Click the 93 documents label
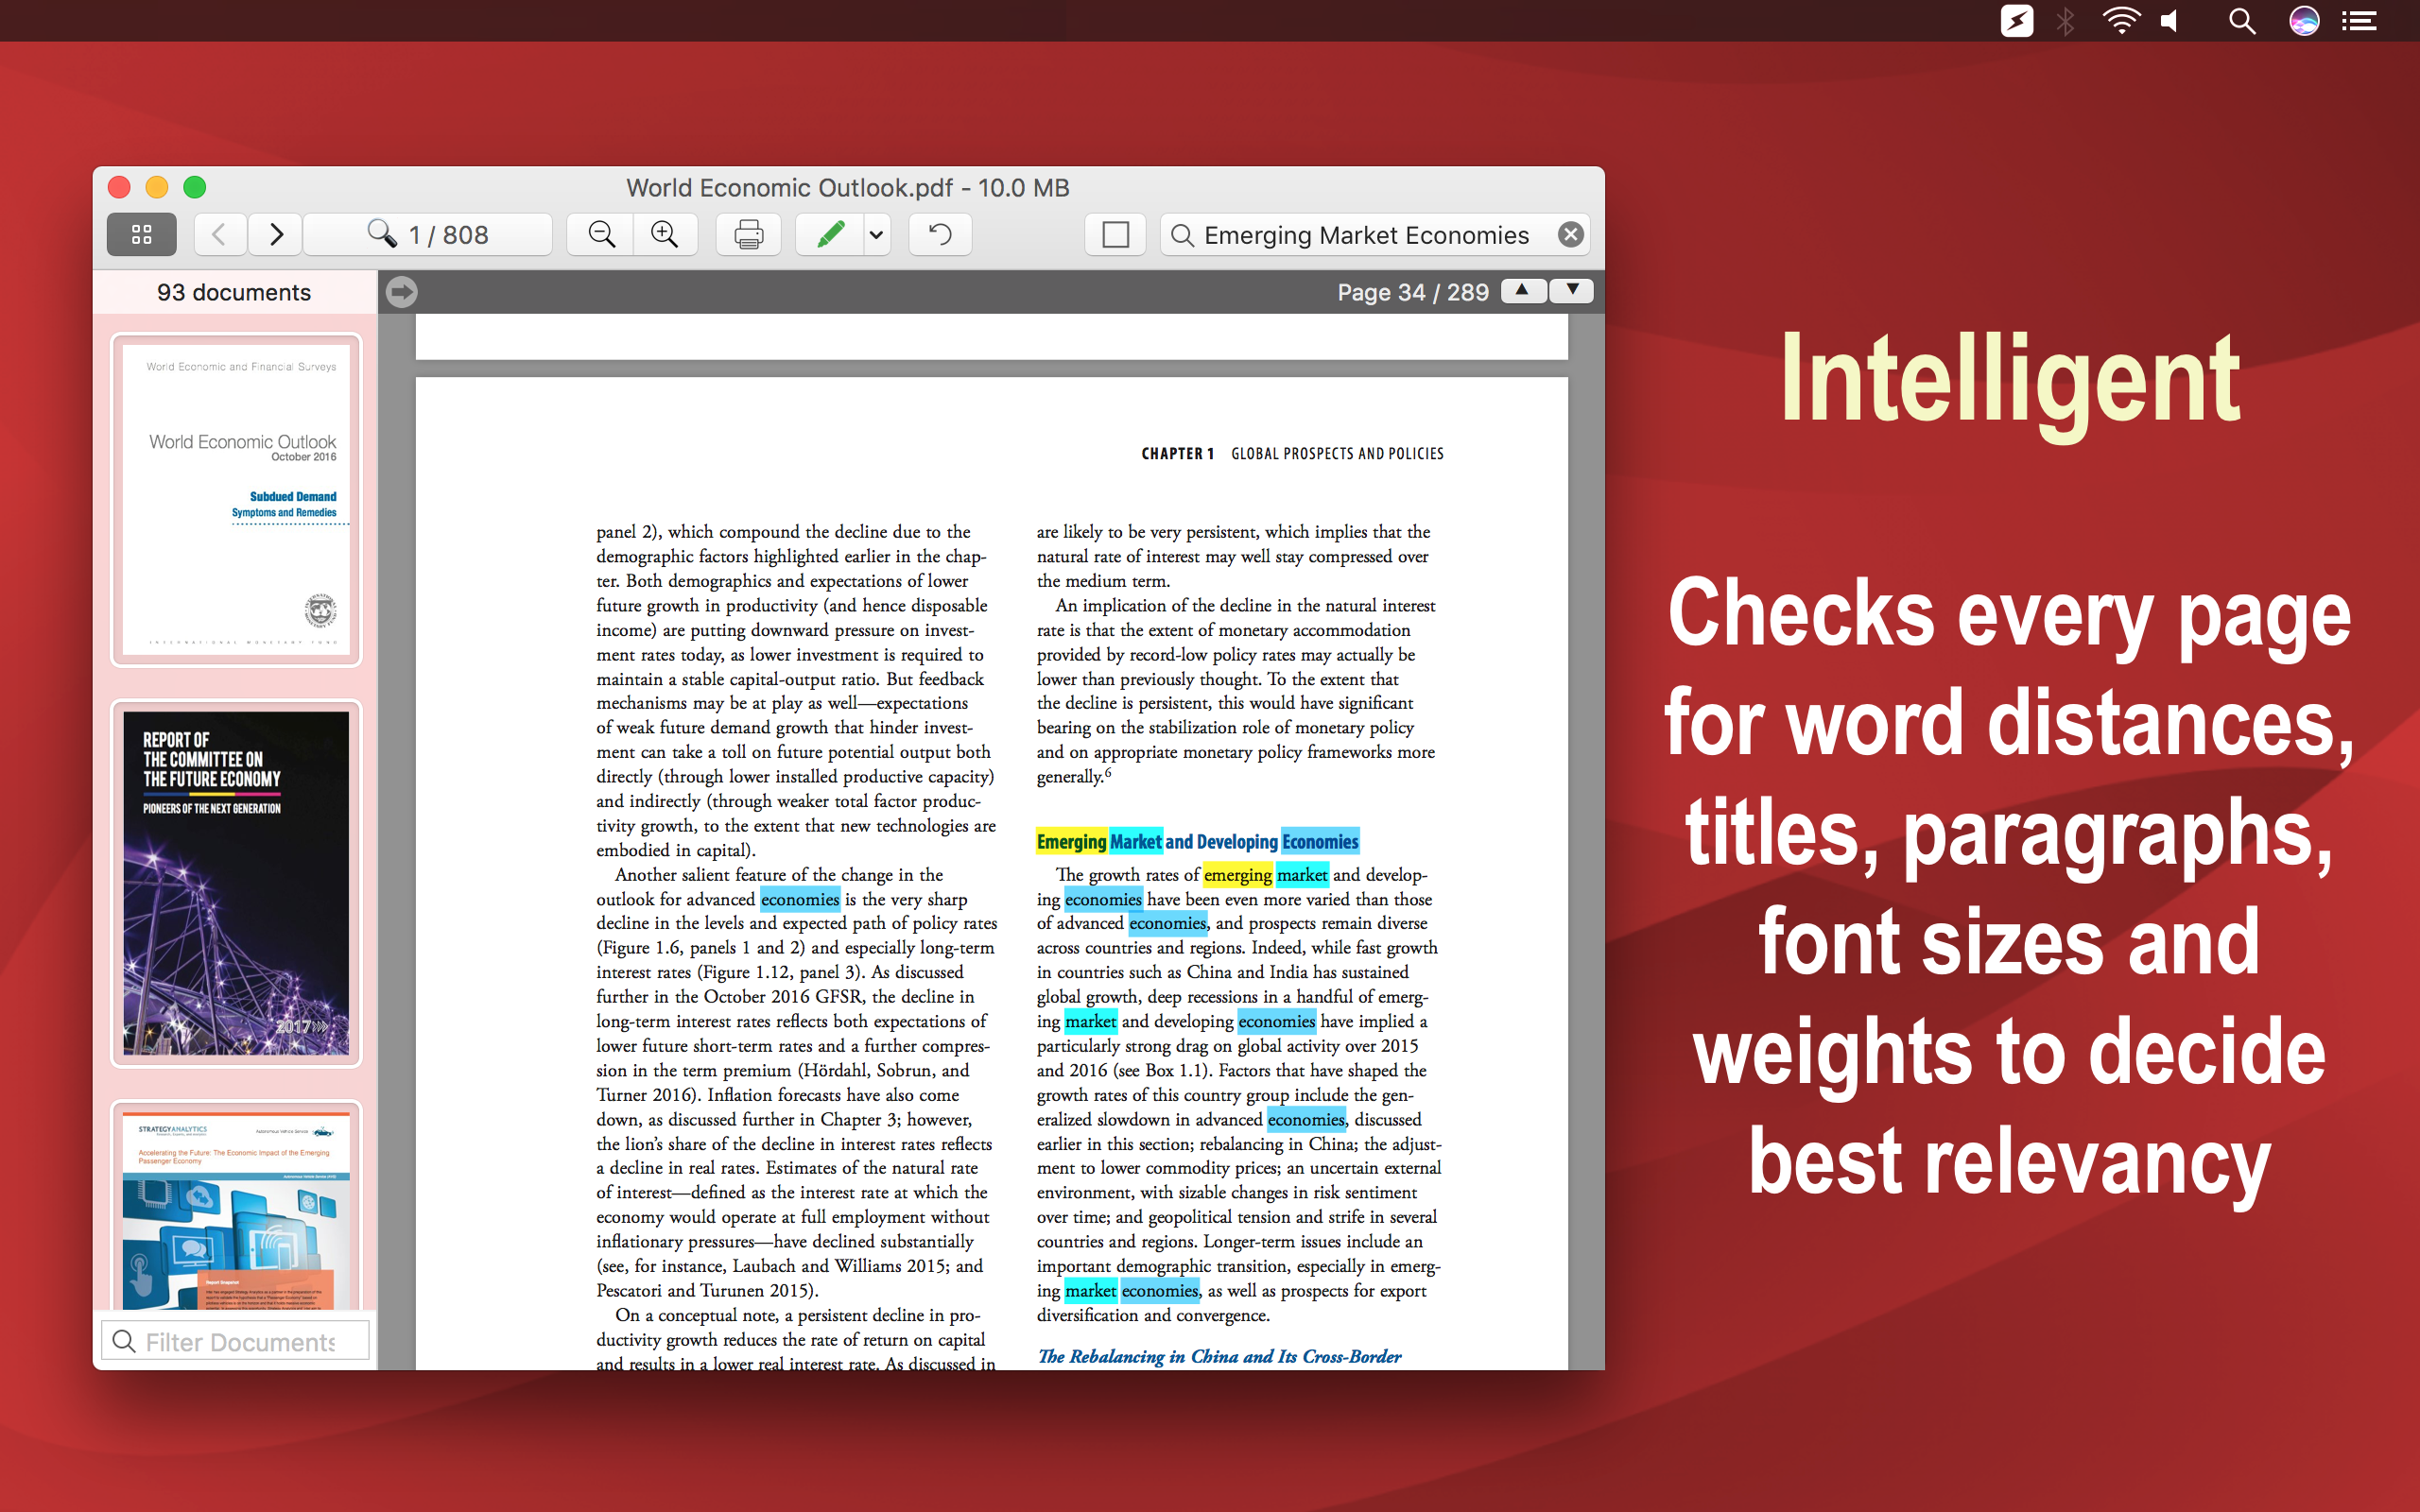2420x1512 pixels. [x=234, y=292]
